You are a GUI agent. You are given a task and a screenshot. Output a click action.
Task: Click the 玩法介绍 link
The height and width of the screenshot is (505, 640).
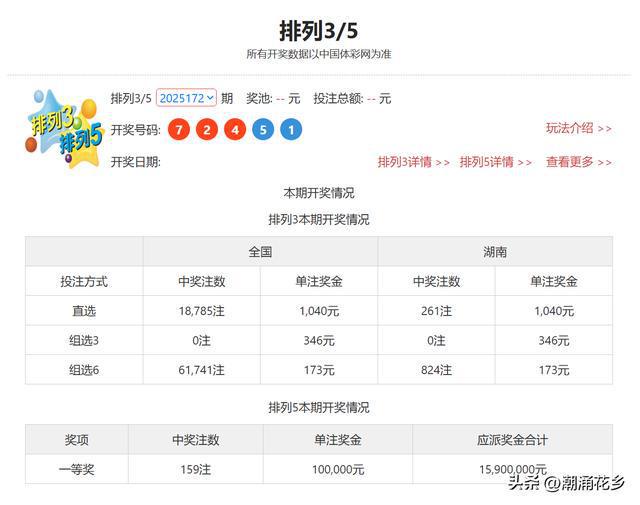pyautogui.click(x=578, y=128)
